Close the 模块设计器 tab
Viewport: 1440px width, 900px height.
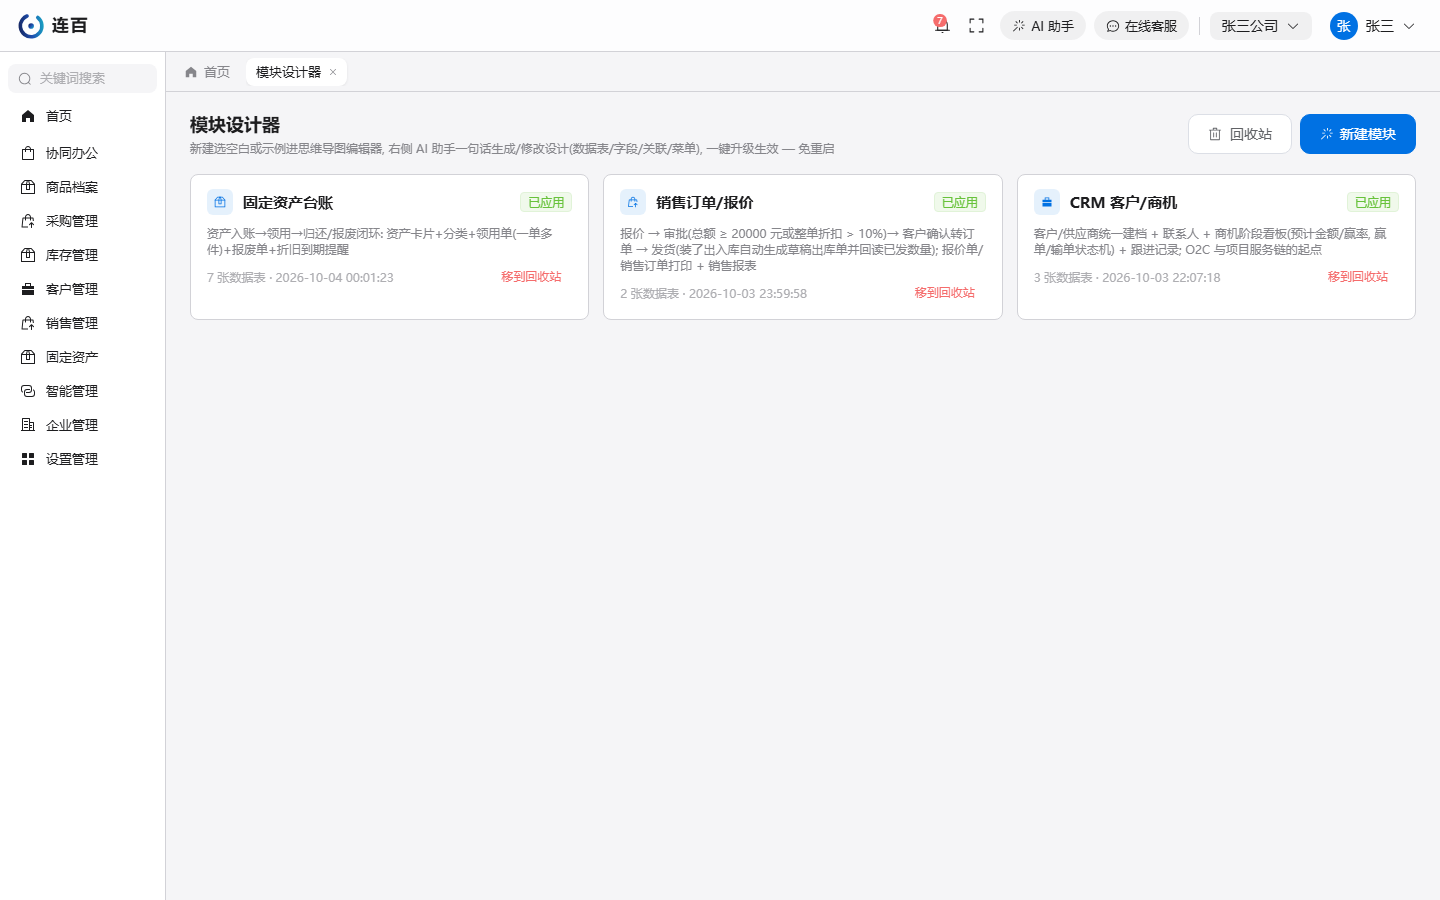tap(333, 72)
